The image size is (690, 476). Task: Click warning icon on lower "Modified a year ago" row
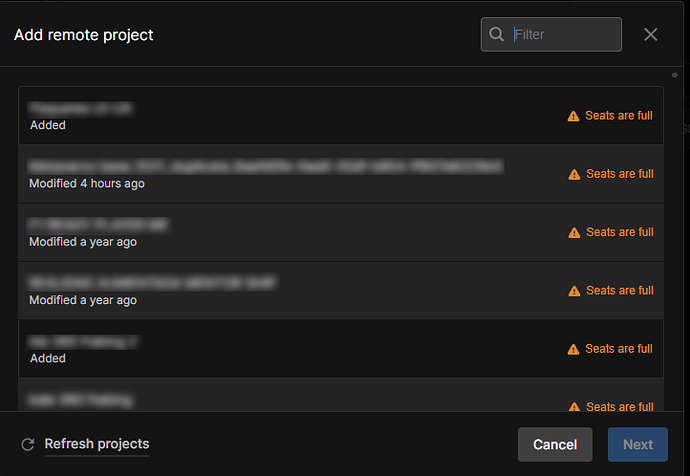574,291
